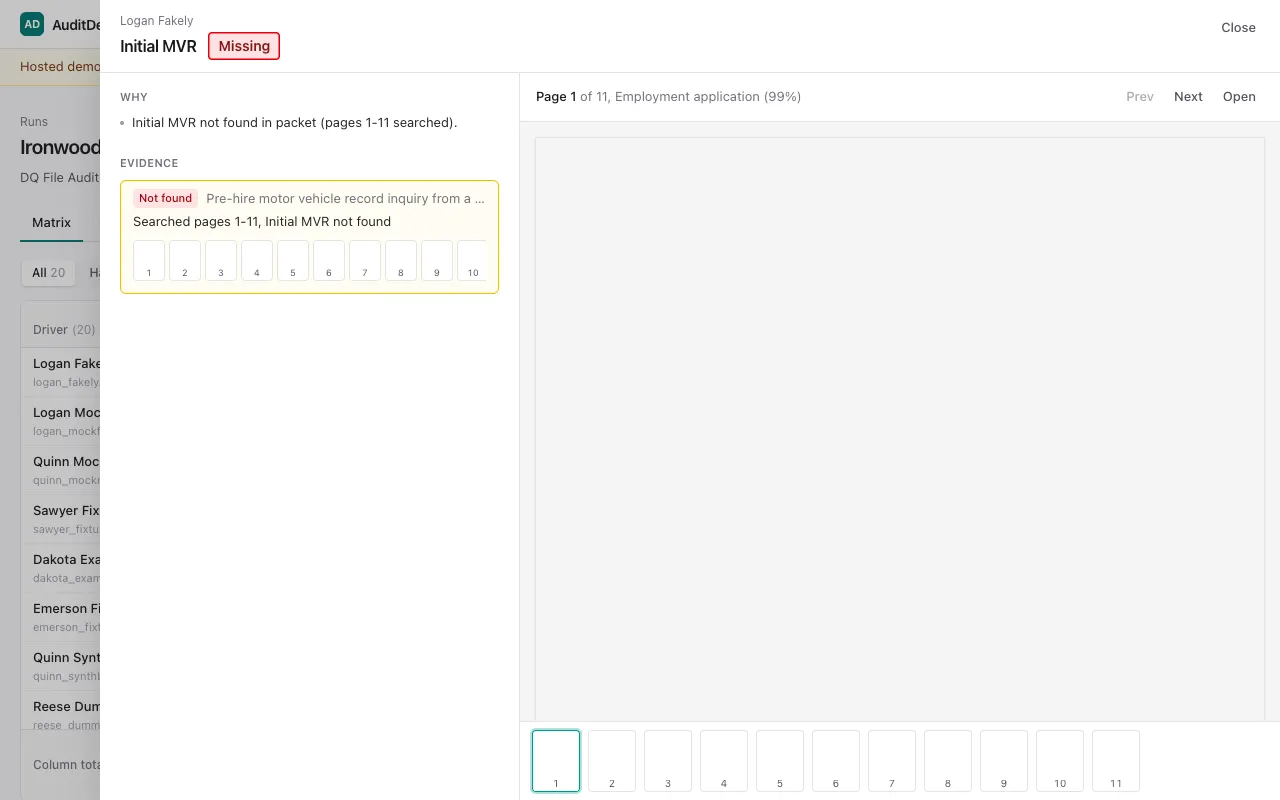Select page 1 in bottom filmstrip
This screenshot has height=800, width=1280.
[556, 761]
